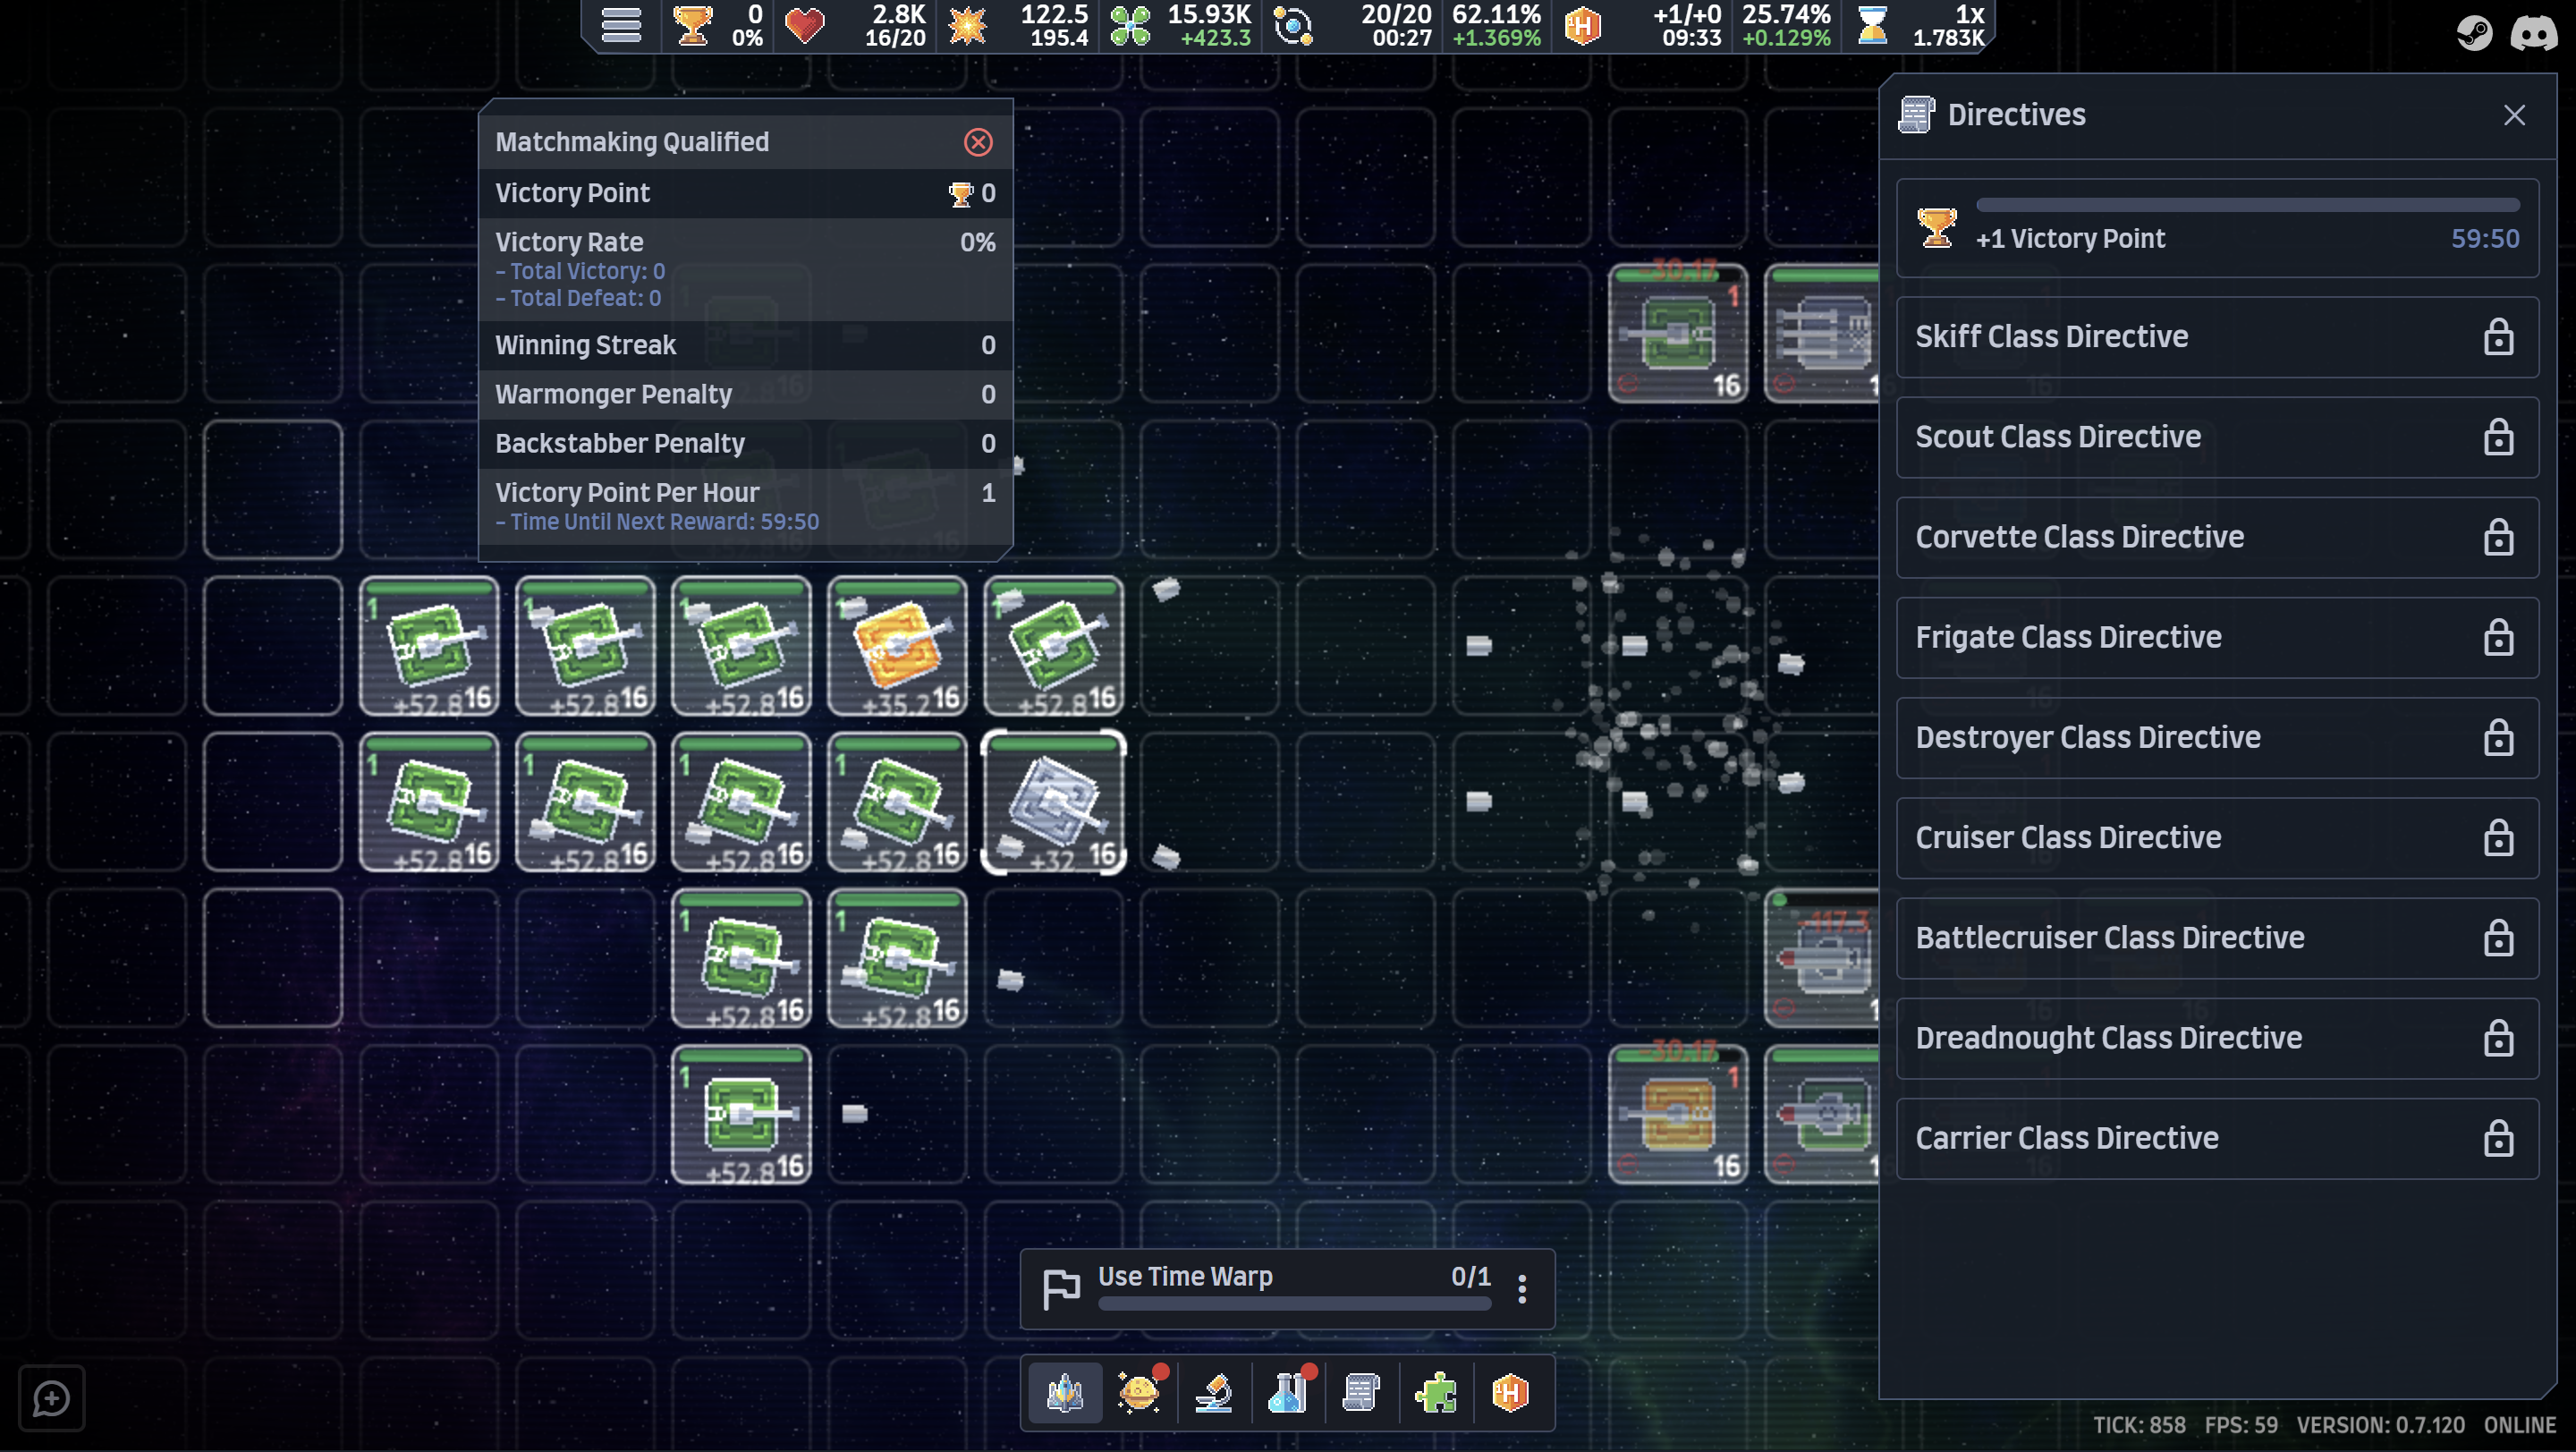Open the flask laboratory icon
This screenshot has width=2576, height=1452.
point(1288,1392)
